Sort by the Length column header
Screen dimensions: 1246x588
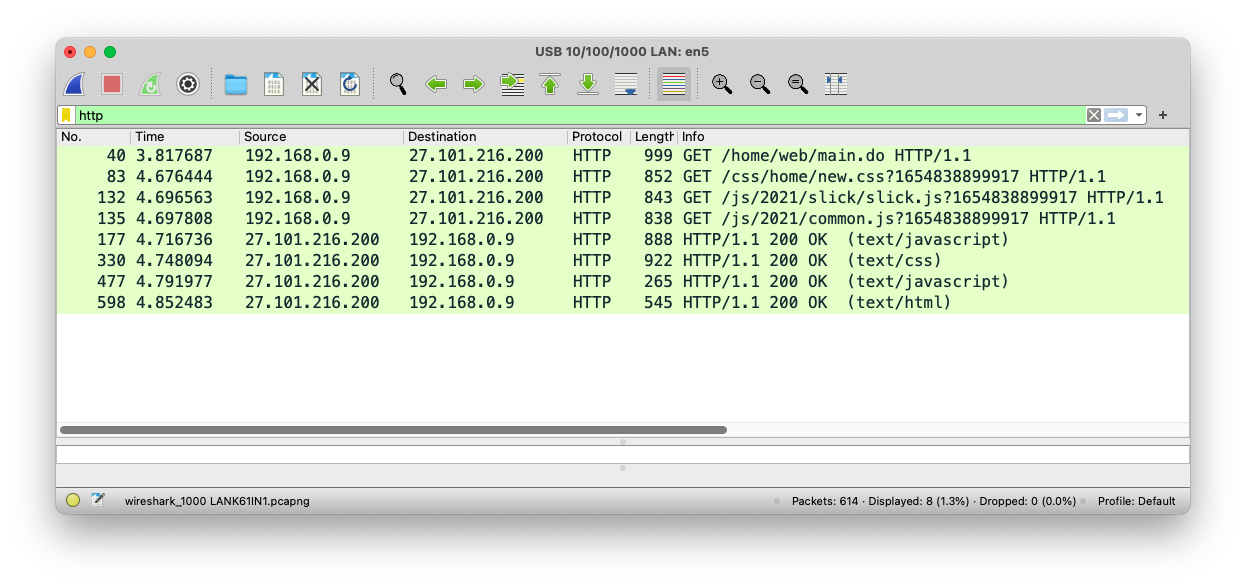point(654,137)
